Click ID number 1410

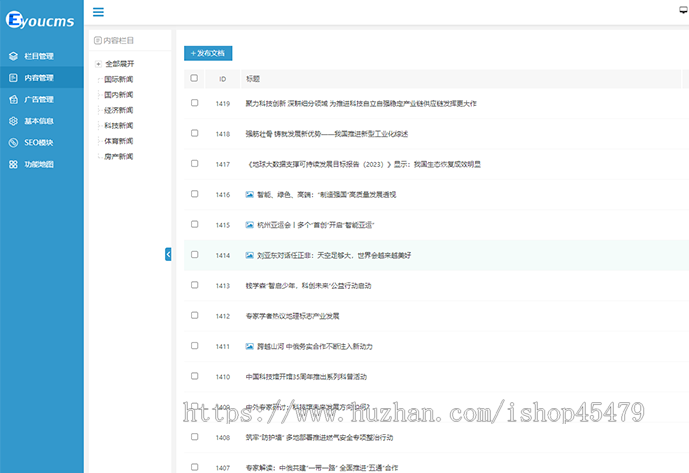tap(223, 377)
